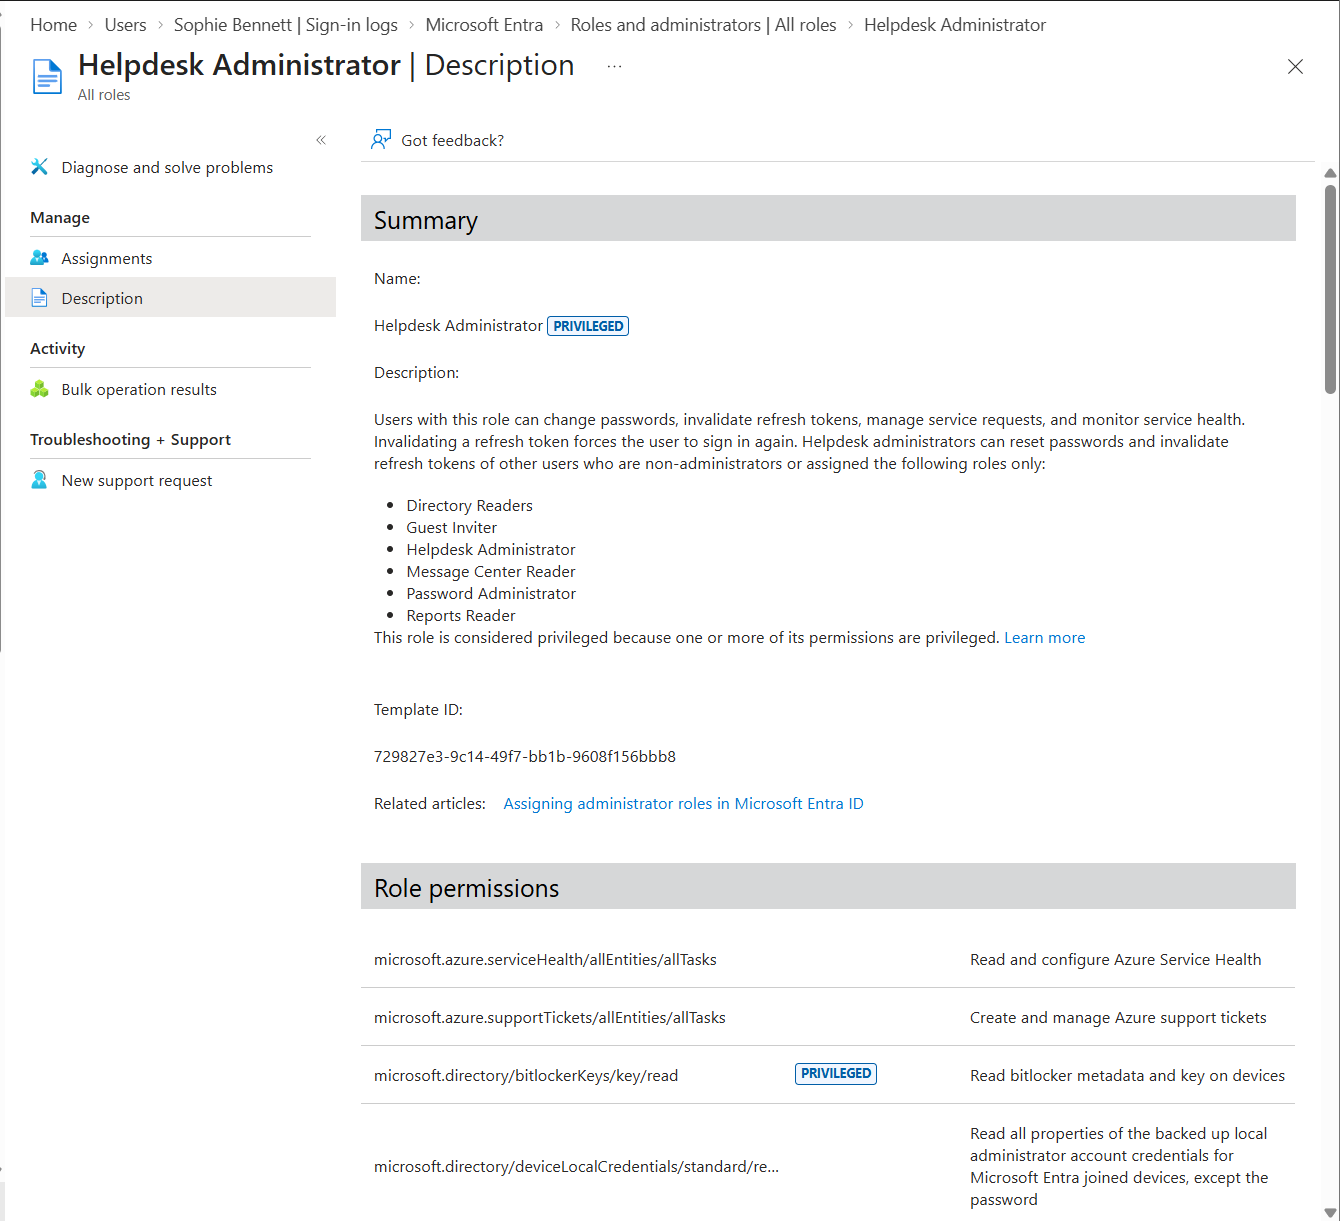The height and width of the screenshot is (1221, 1340).
Task: Click the scrollbar up arrow
Action: (x=1330, y=174)
